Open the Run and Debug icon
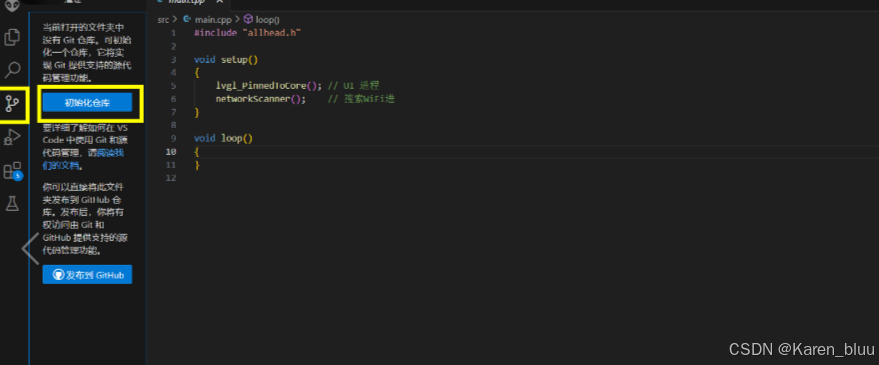Screen dimensions: 879x365 coord(12,137)
